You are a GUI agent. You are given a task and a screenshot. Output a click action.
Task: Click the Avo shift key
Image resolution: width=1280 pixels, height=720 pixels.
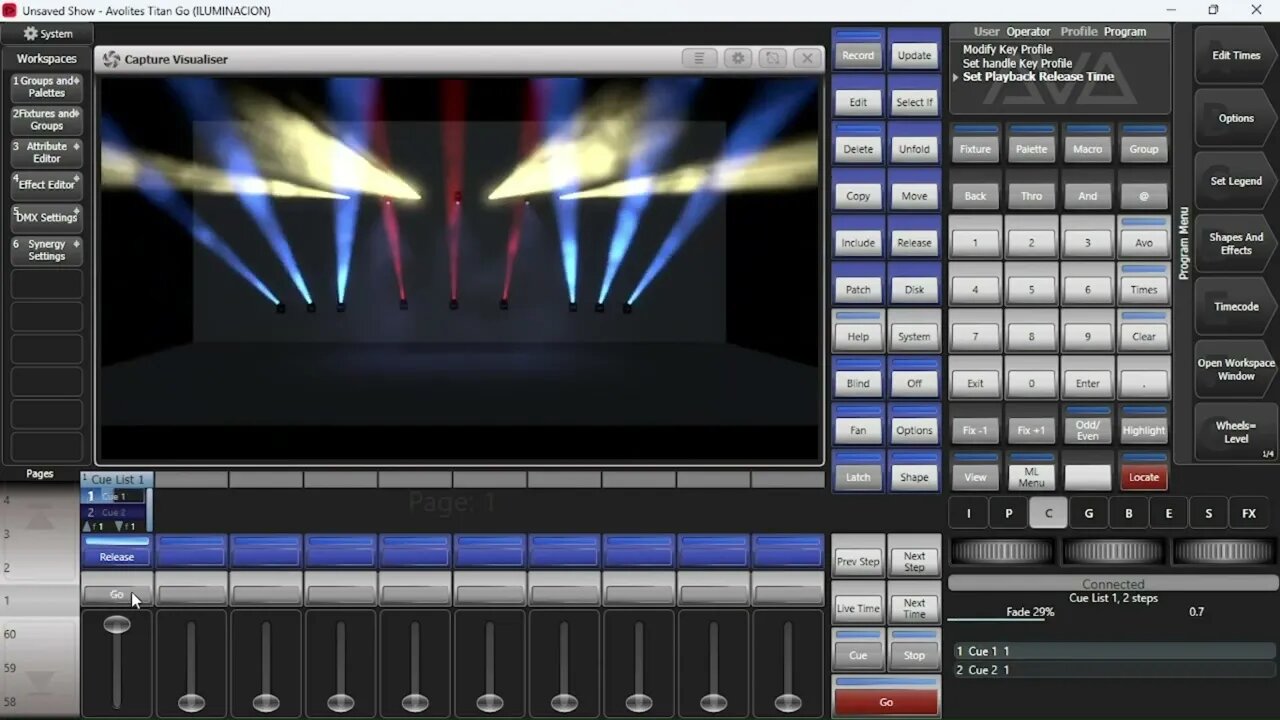point(1144,237)
